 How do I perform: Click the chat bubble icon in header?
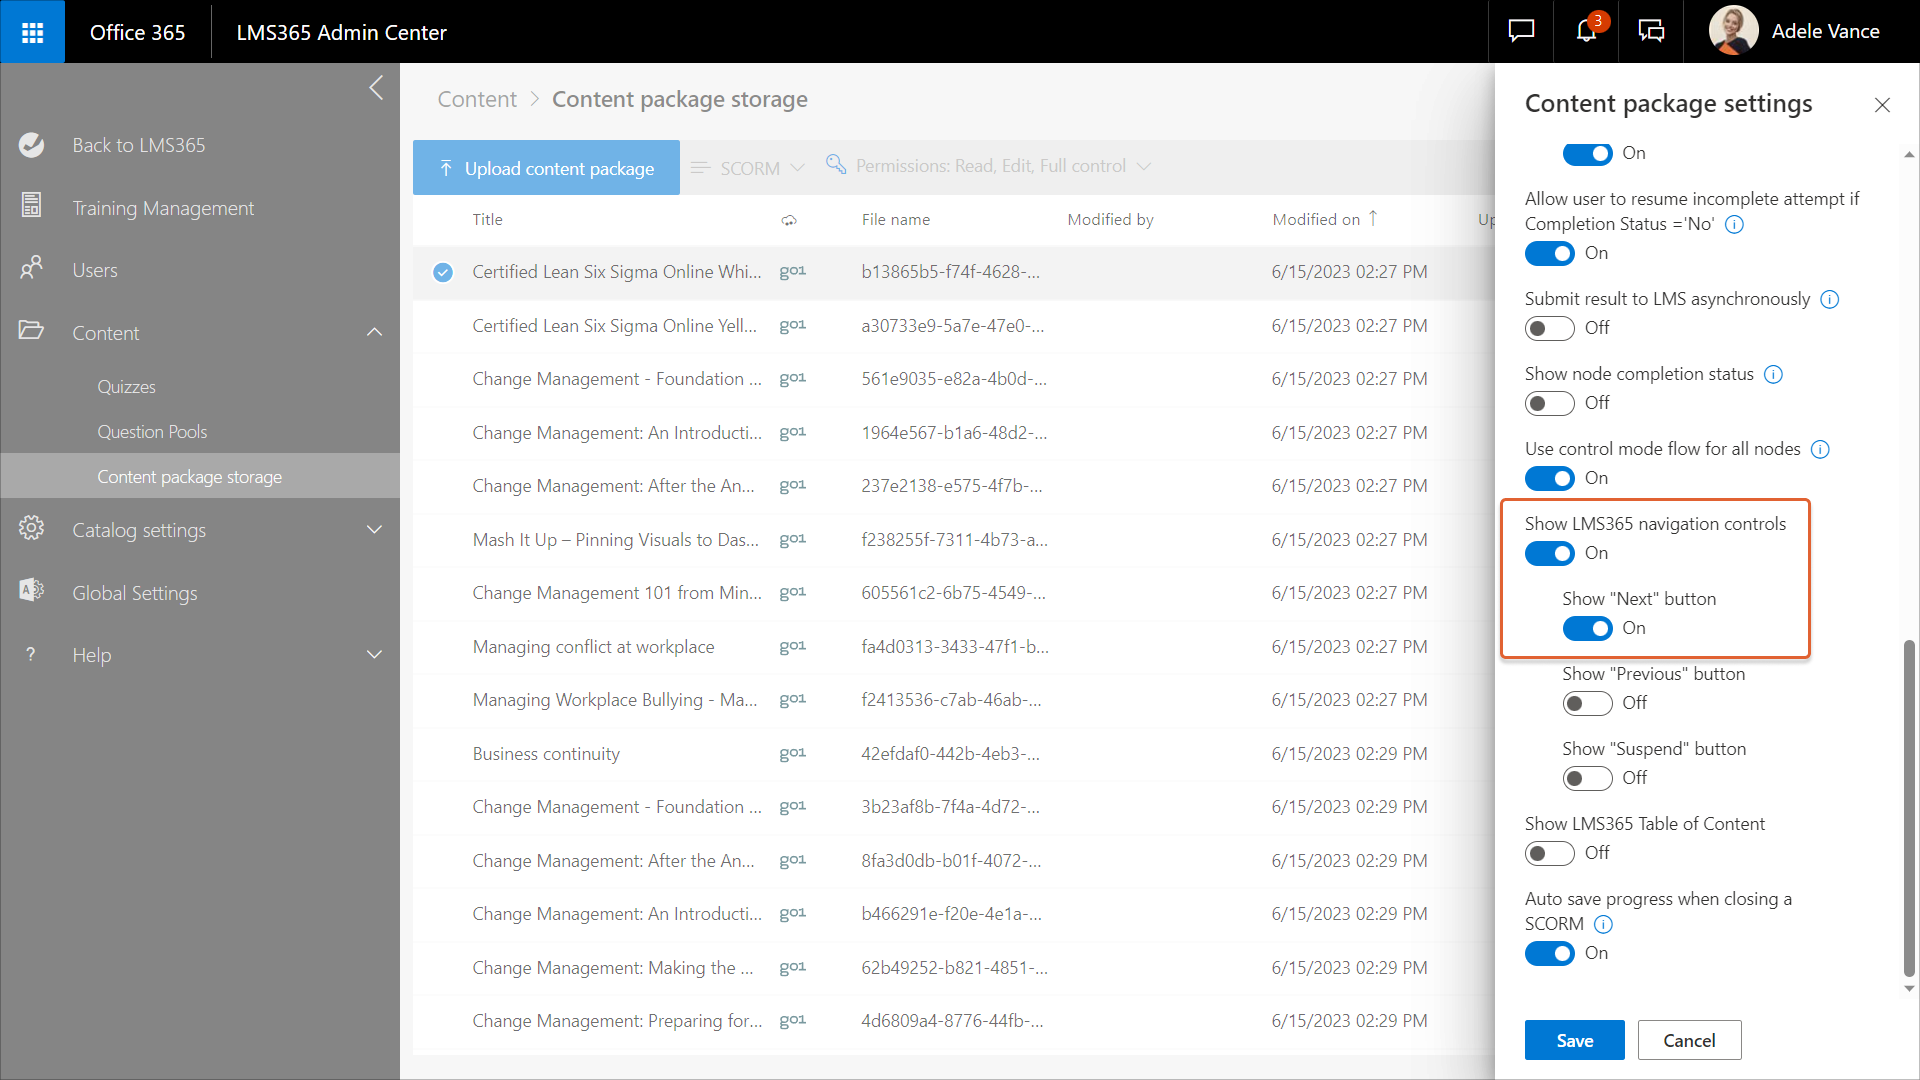click(1521, 31)
